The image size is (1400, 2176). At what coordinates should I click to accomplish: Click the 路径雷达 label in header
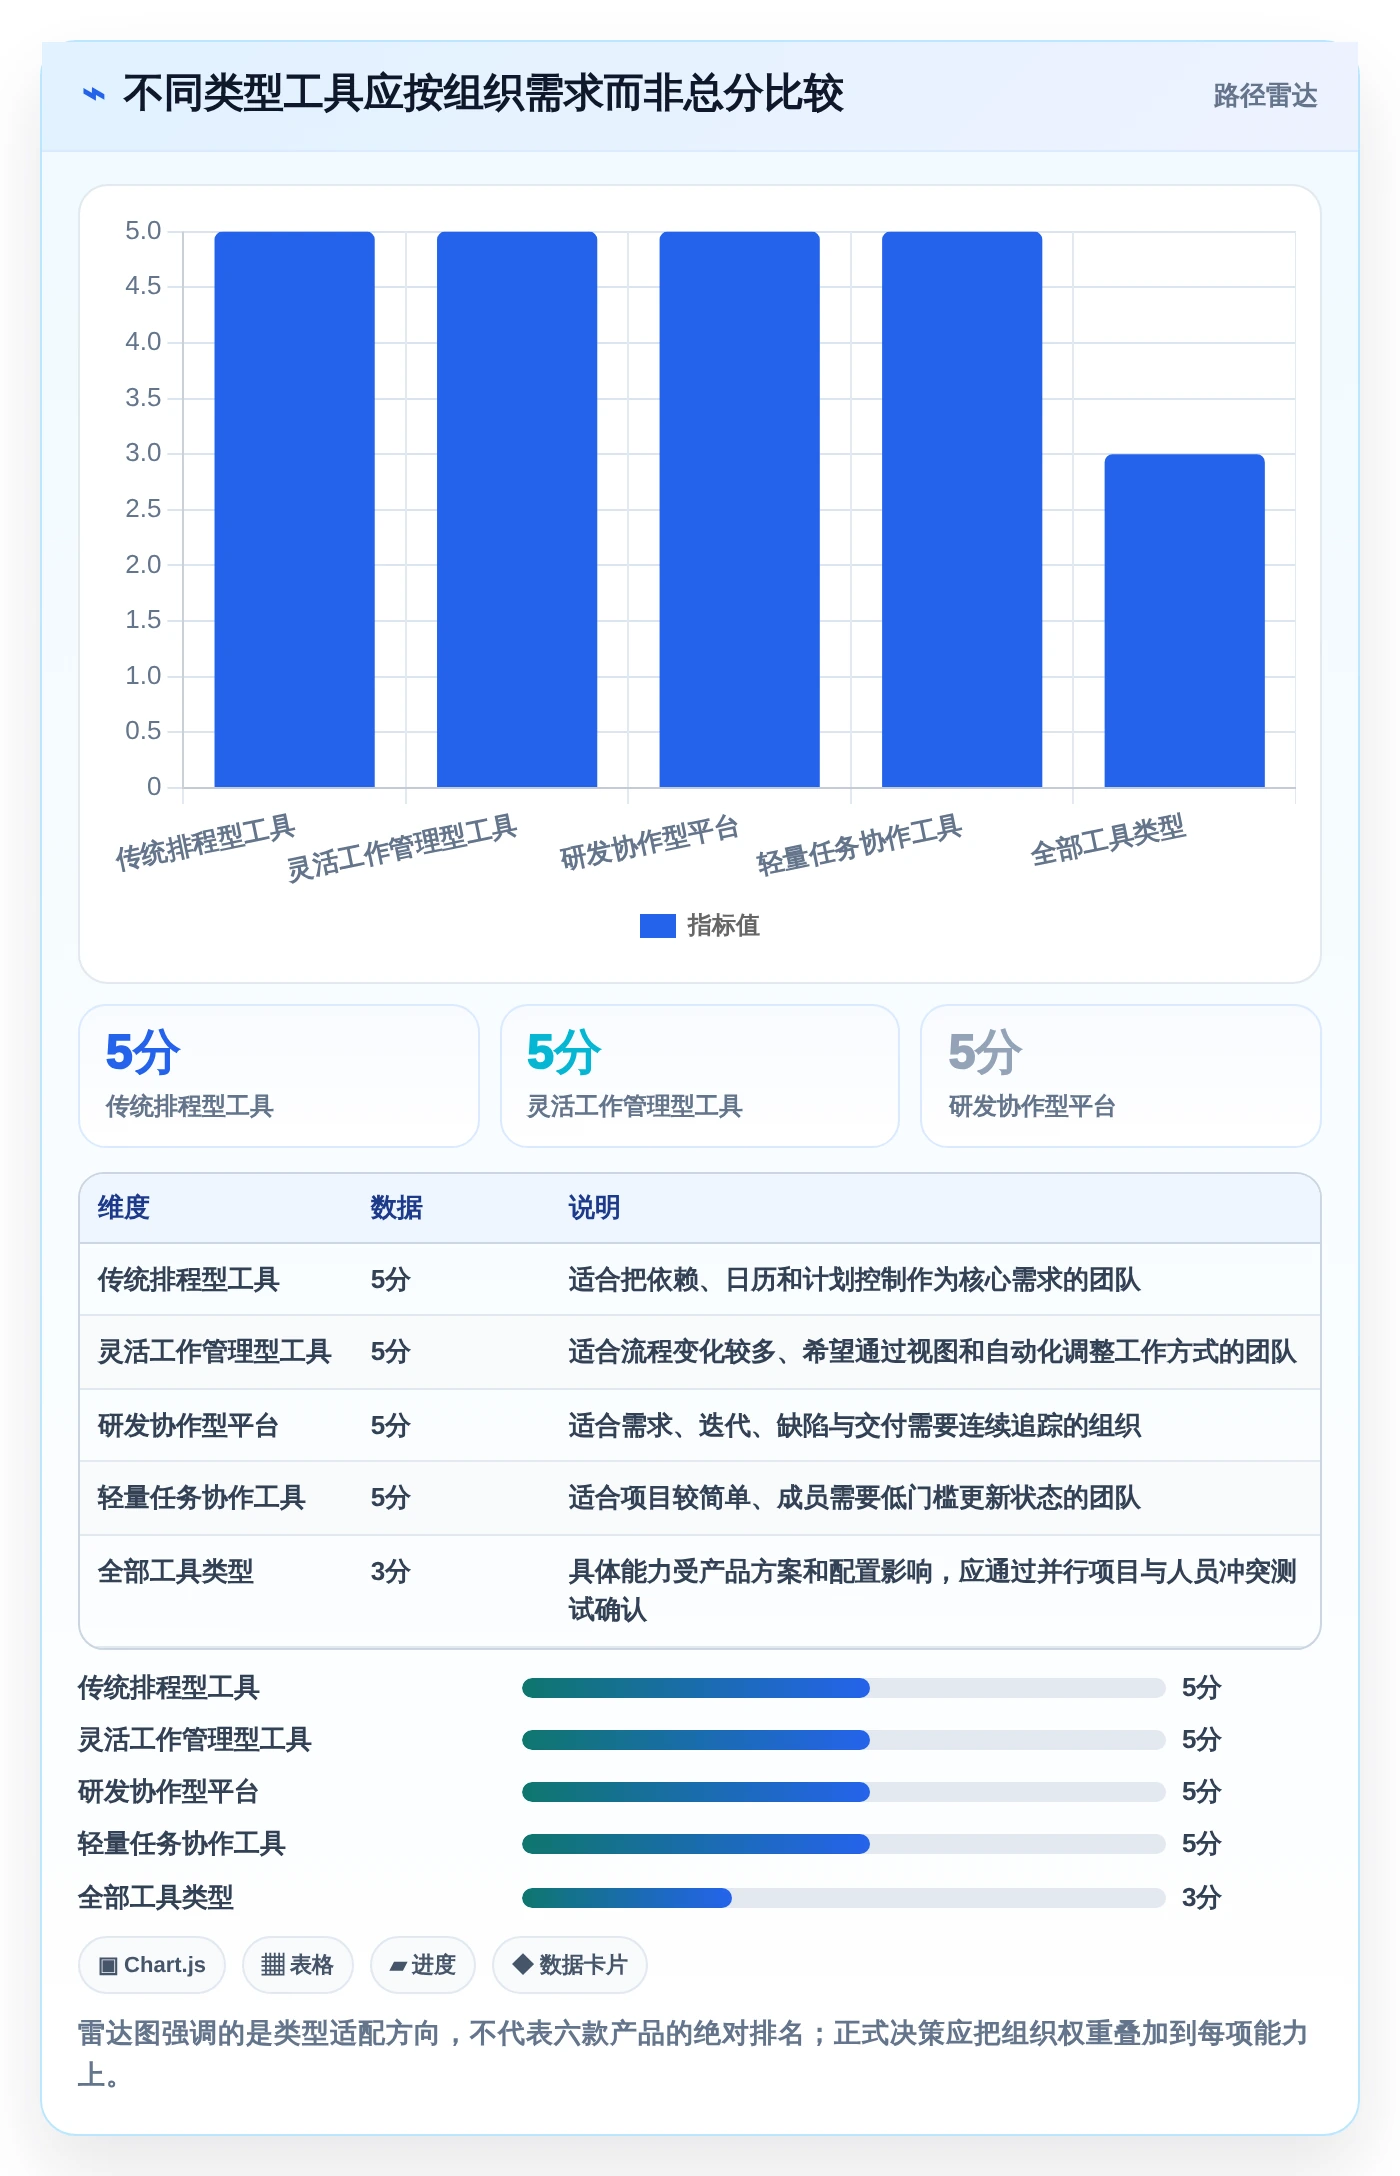1265,96
